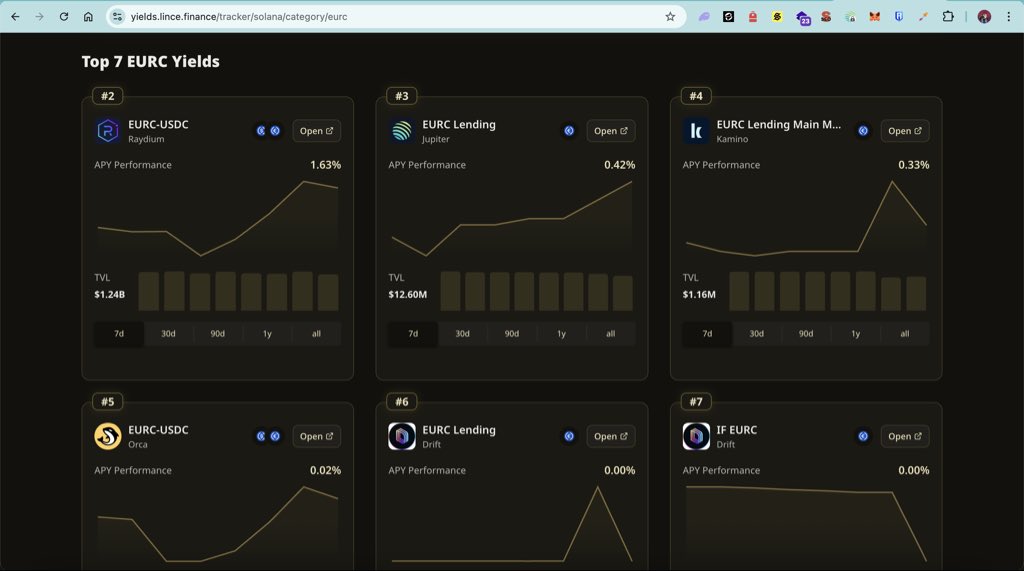Open the Raydium EURC-USDC pool
Screen dimensions: 1024x571
pos(316,131)
